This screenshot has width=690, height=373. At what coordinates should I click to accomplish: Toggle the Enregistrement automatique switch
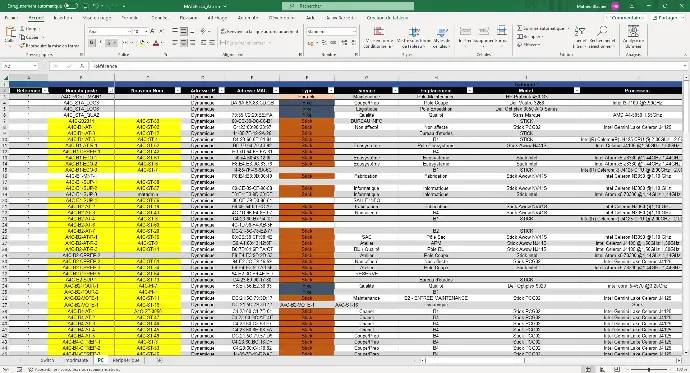71,6
